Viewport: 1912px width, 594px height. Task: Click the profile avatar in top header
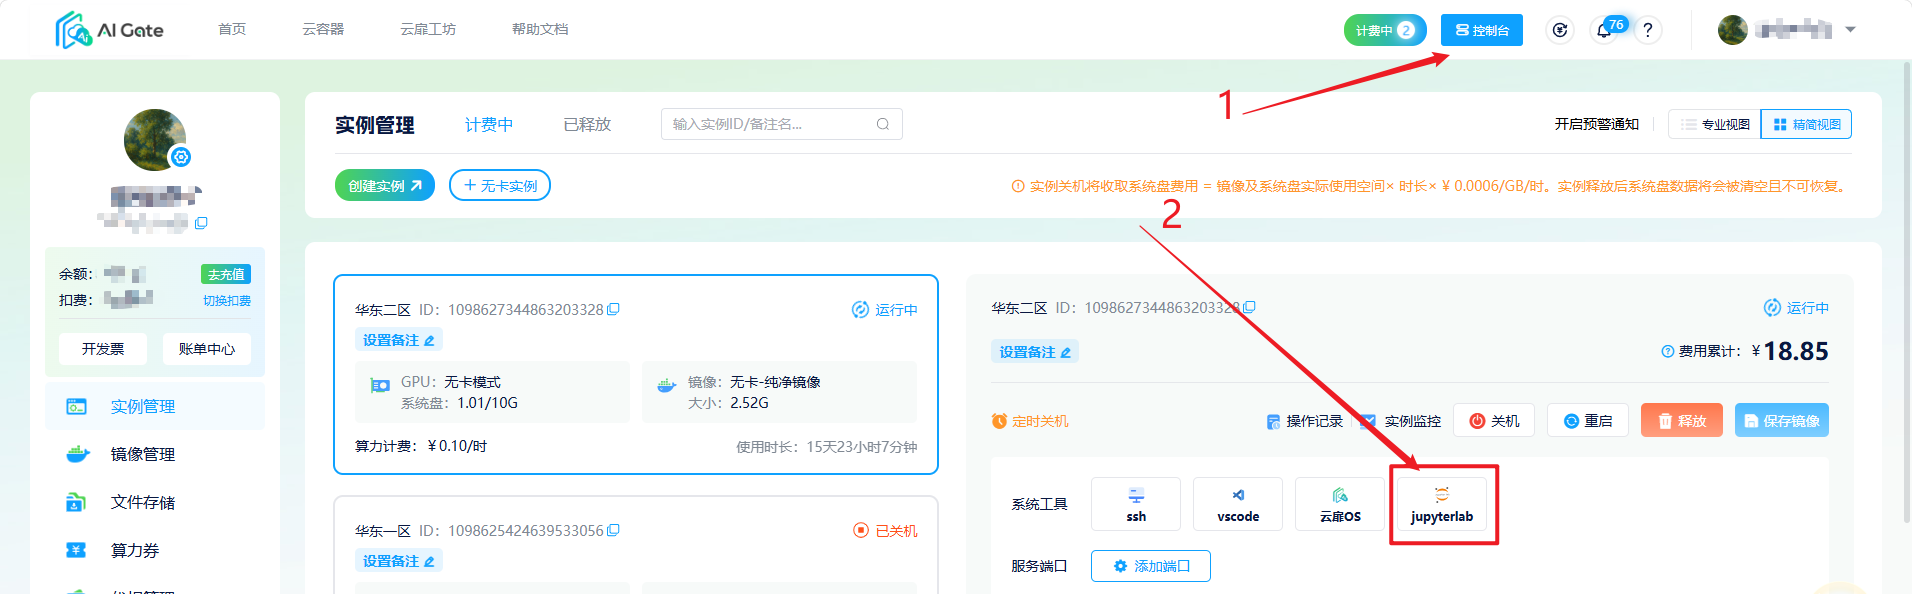(1733, 30)
